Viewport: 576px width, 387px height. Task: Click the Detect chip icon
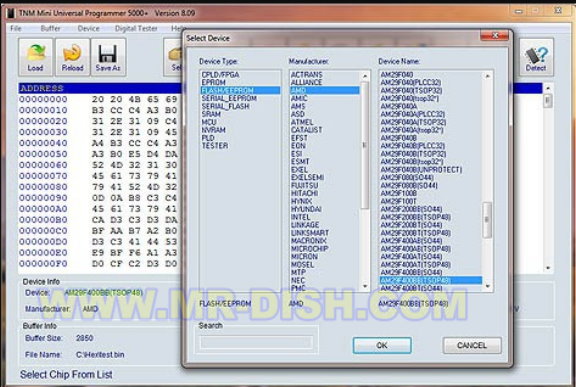536,57
